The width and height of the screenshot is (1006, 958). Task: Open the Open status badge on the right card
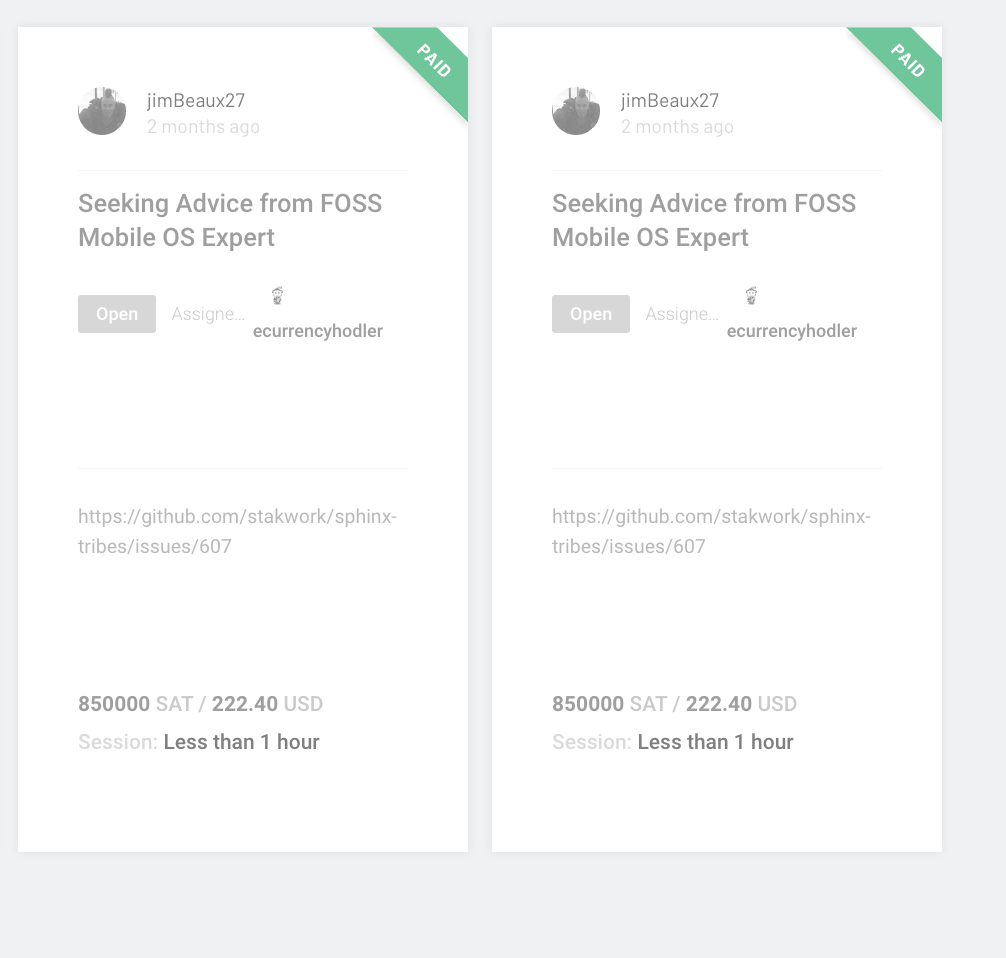590,313
